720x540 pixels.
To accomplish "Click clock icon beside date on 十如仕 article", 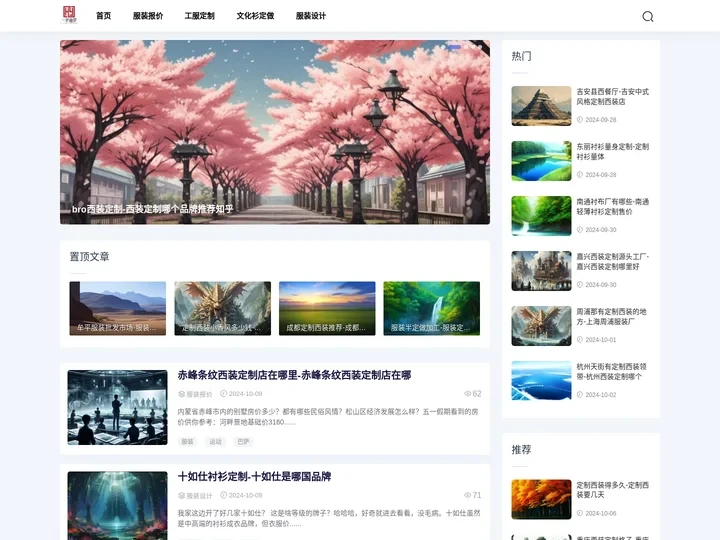I will [x=224, y=495].
